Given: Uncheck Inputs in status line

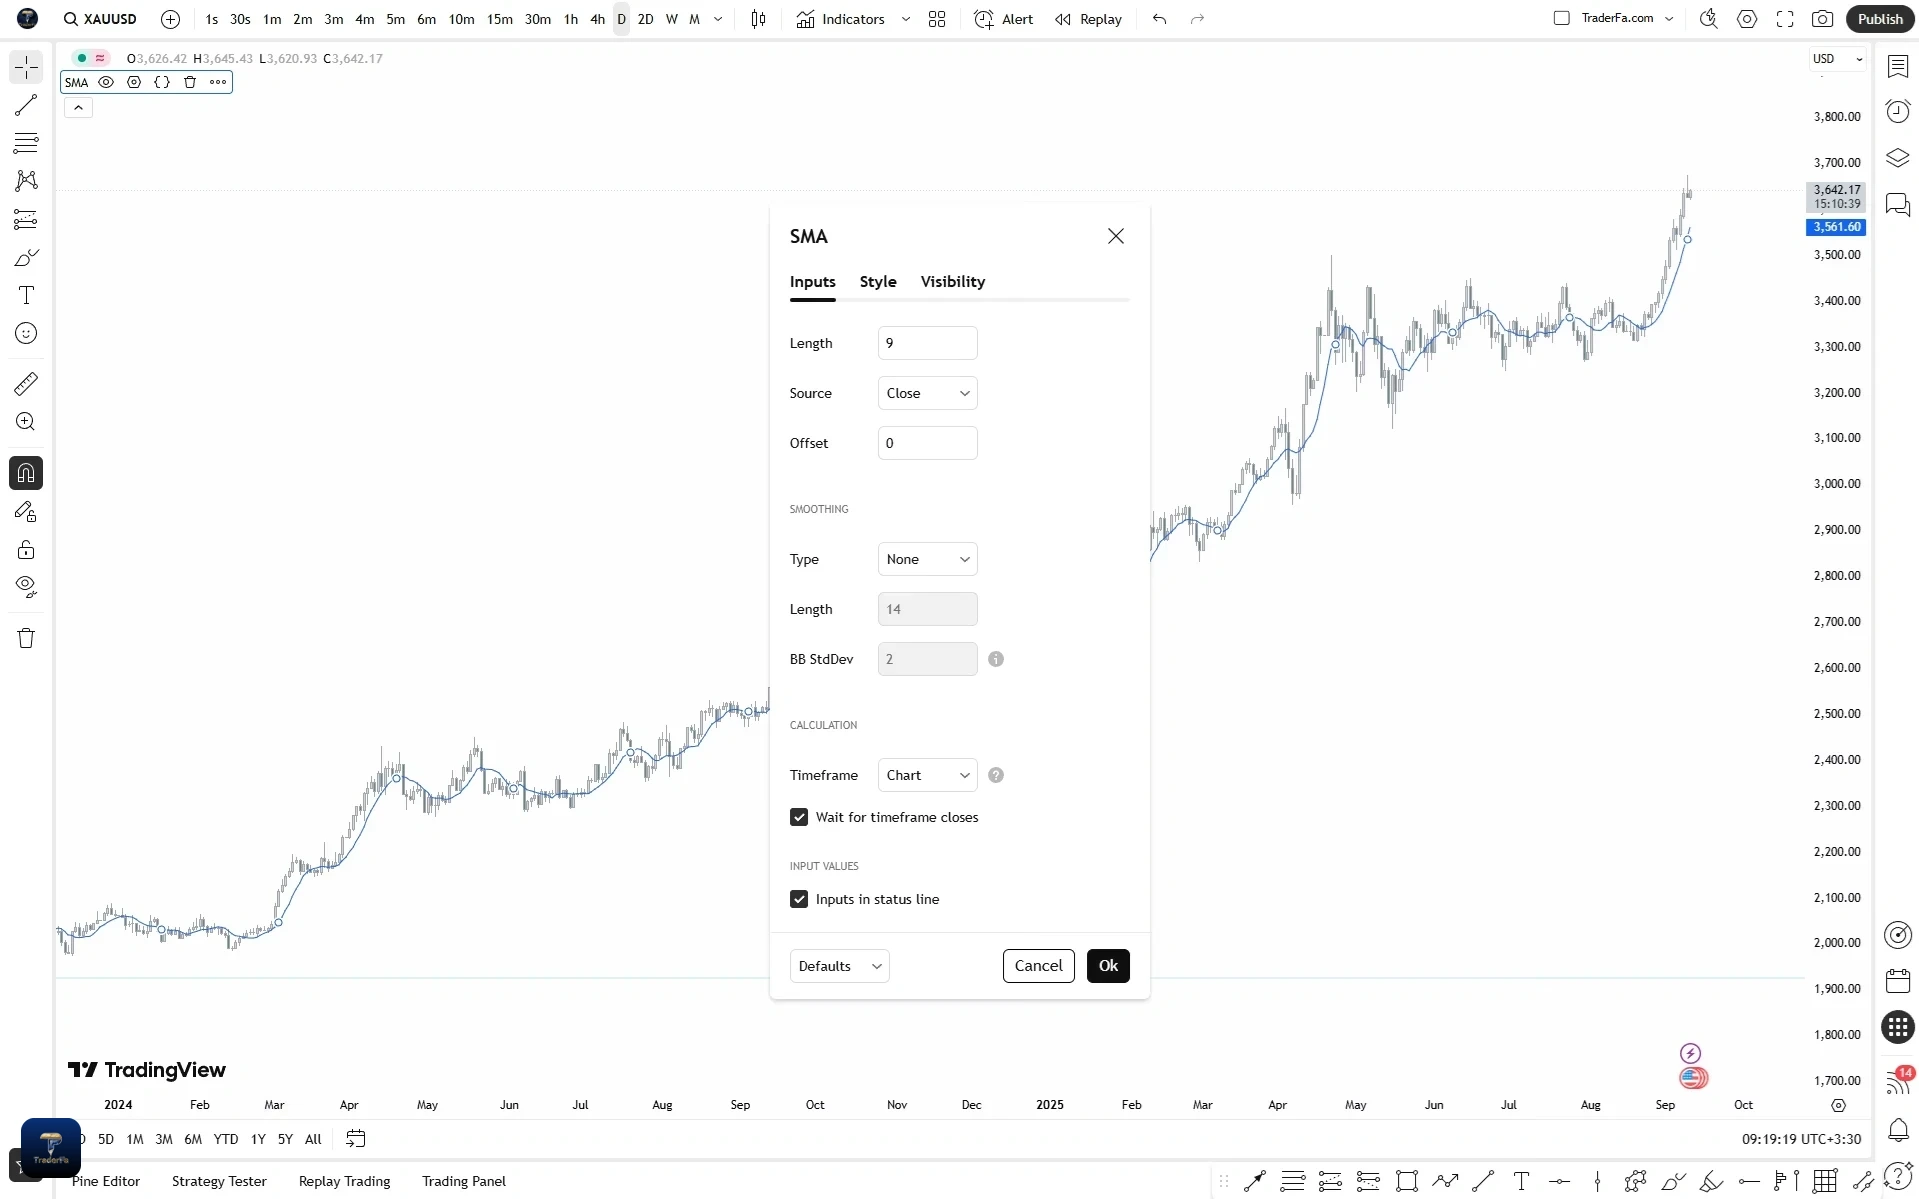Looking at the screenshot, I should (x=799, y=899).
